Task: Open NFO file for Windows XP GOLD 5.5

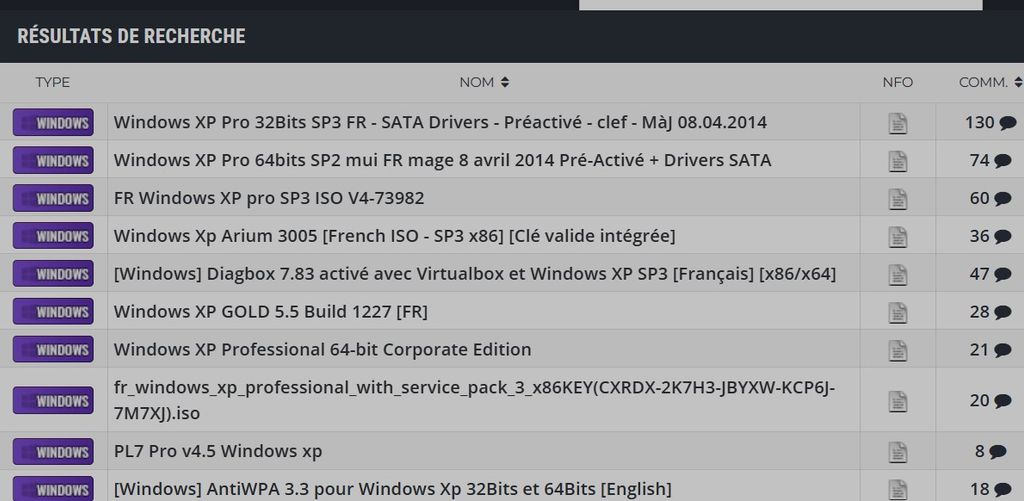Action: (x=898, y=312)
